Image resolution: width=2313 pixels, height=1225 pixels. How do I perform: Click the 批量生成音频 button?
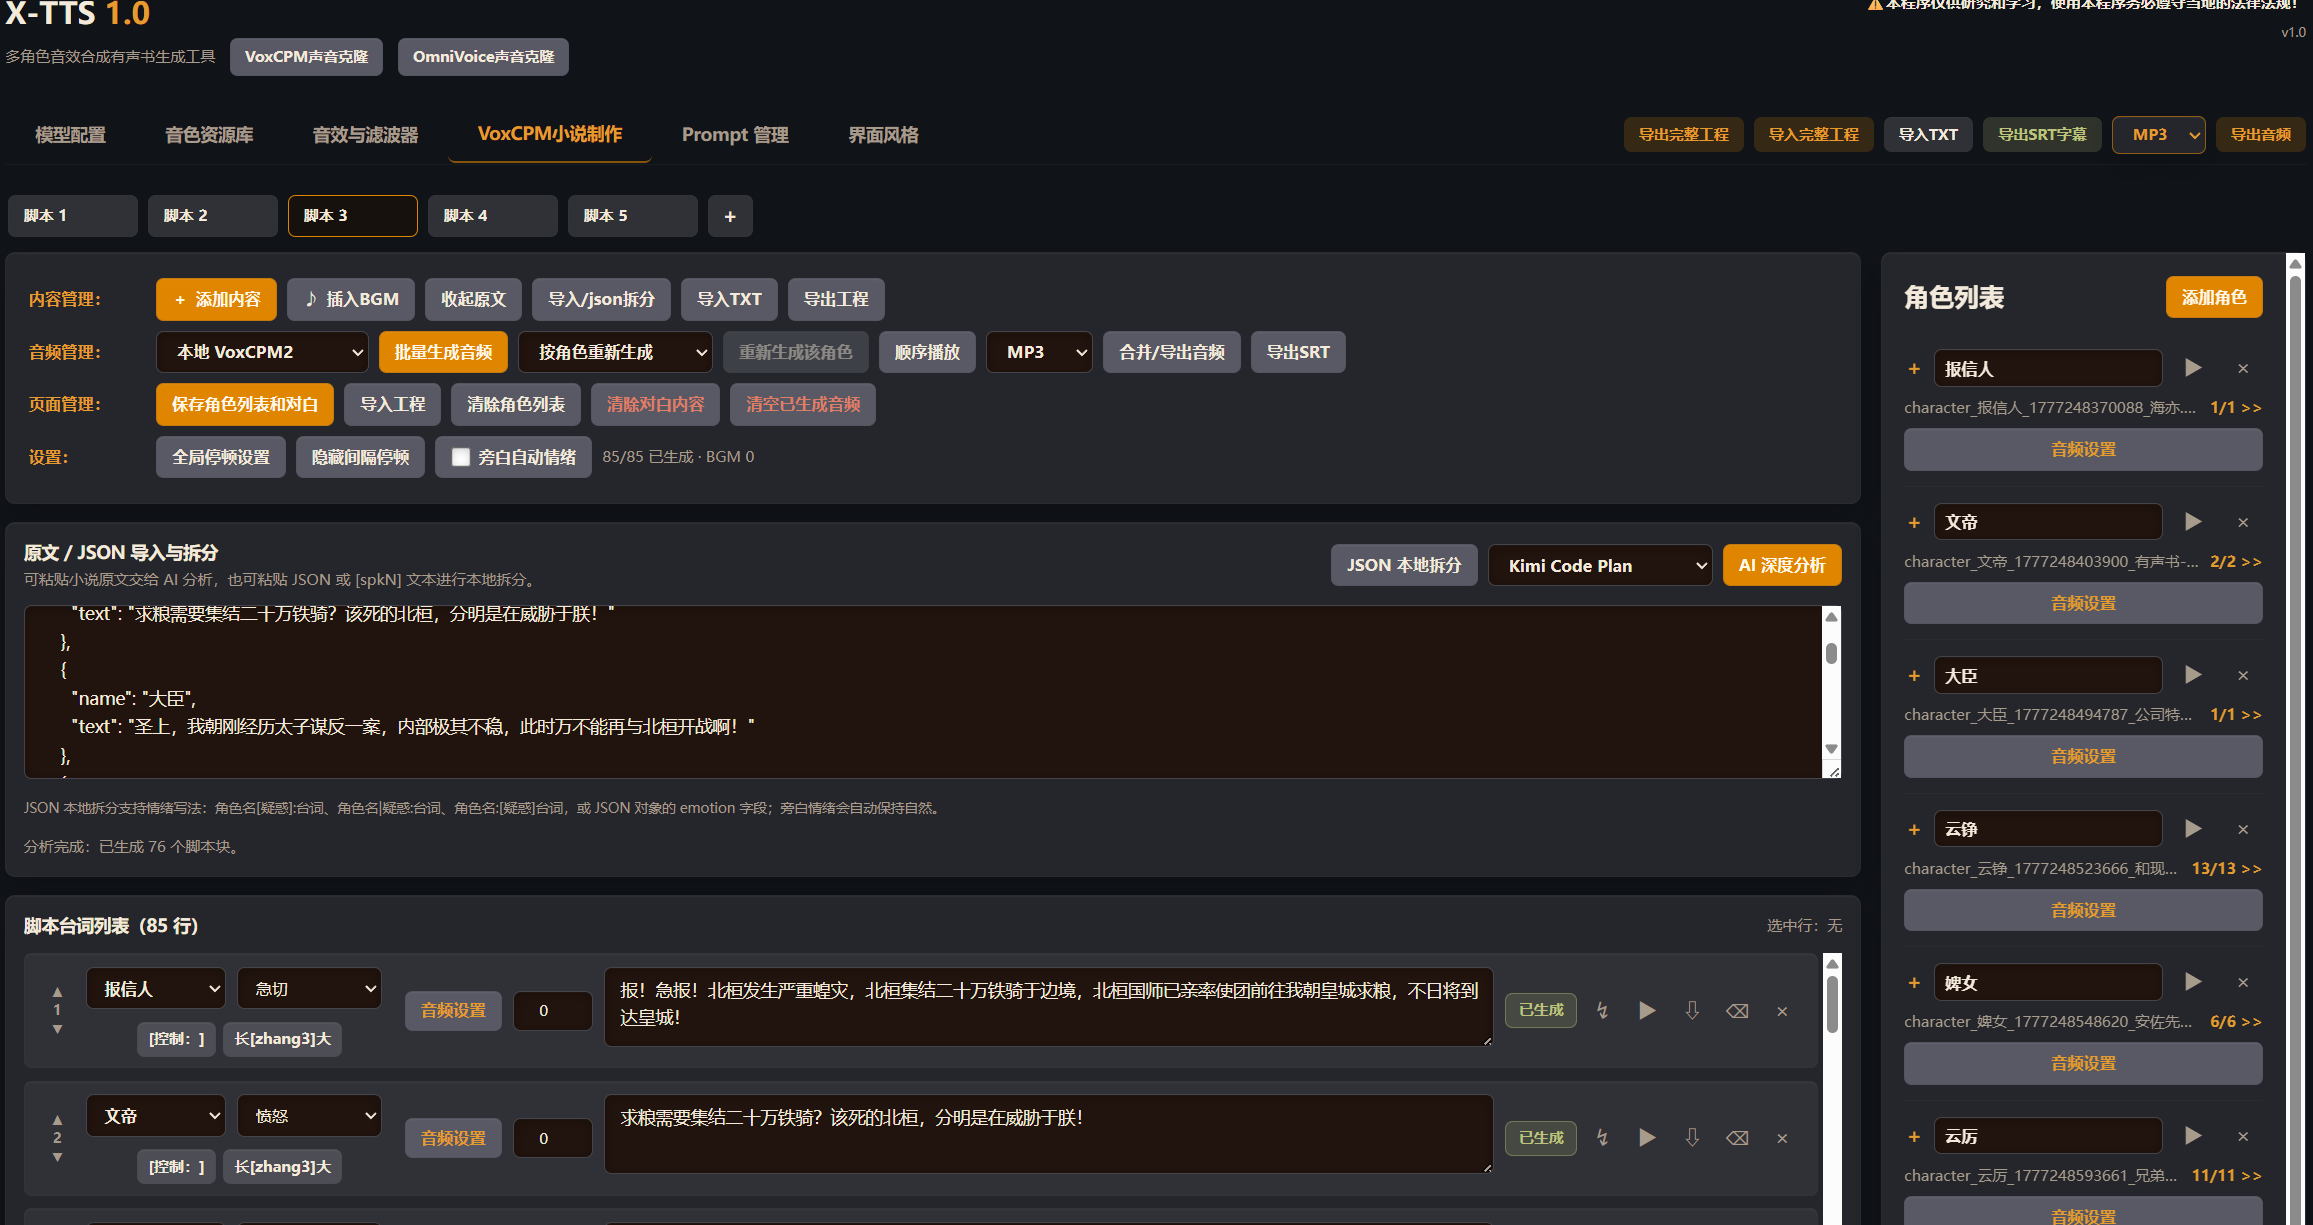click(443, 352)
